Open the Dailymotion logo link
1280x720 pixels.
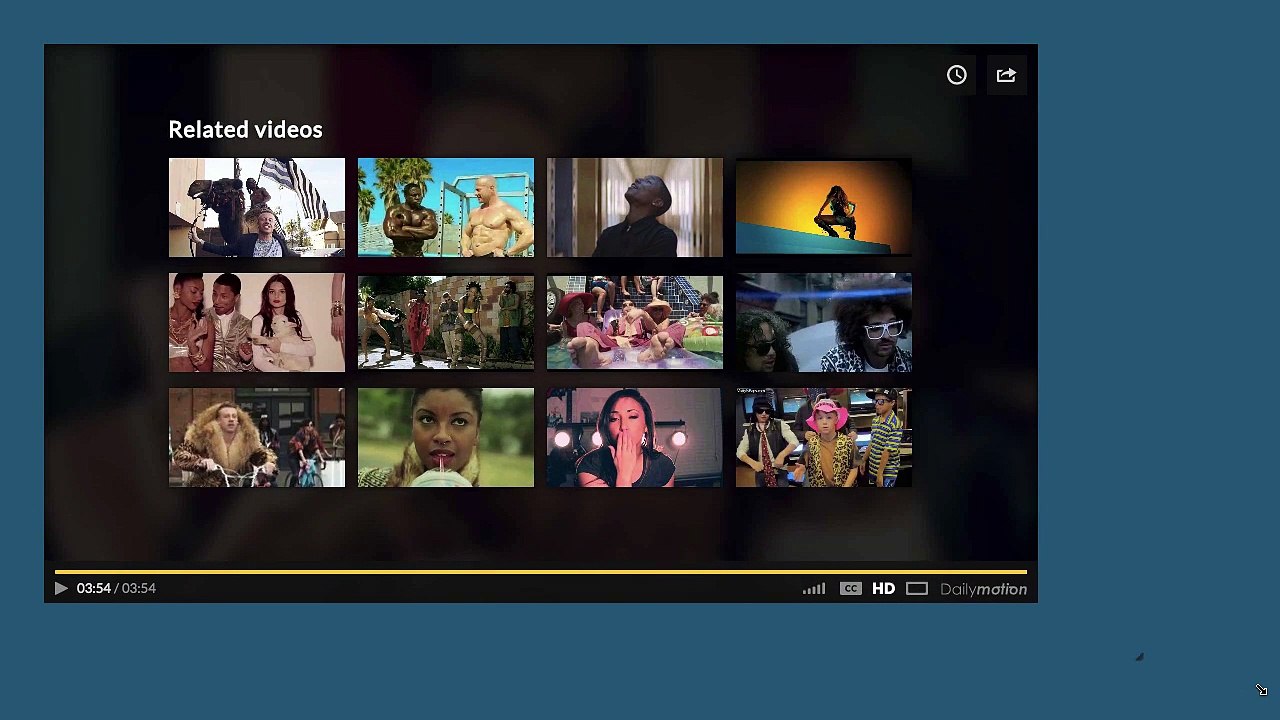point(983,589)
